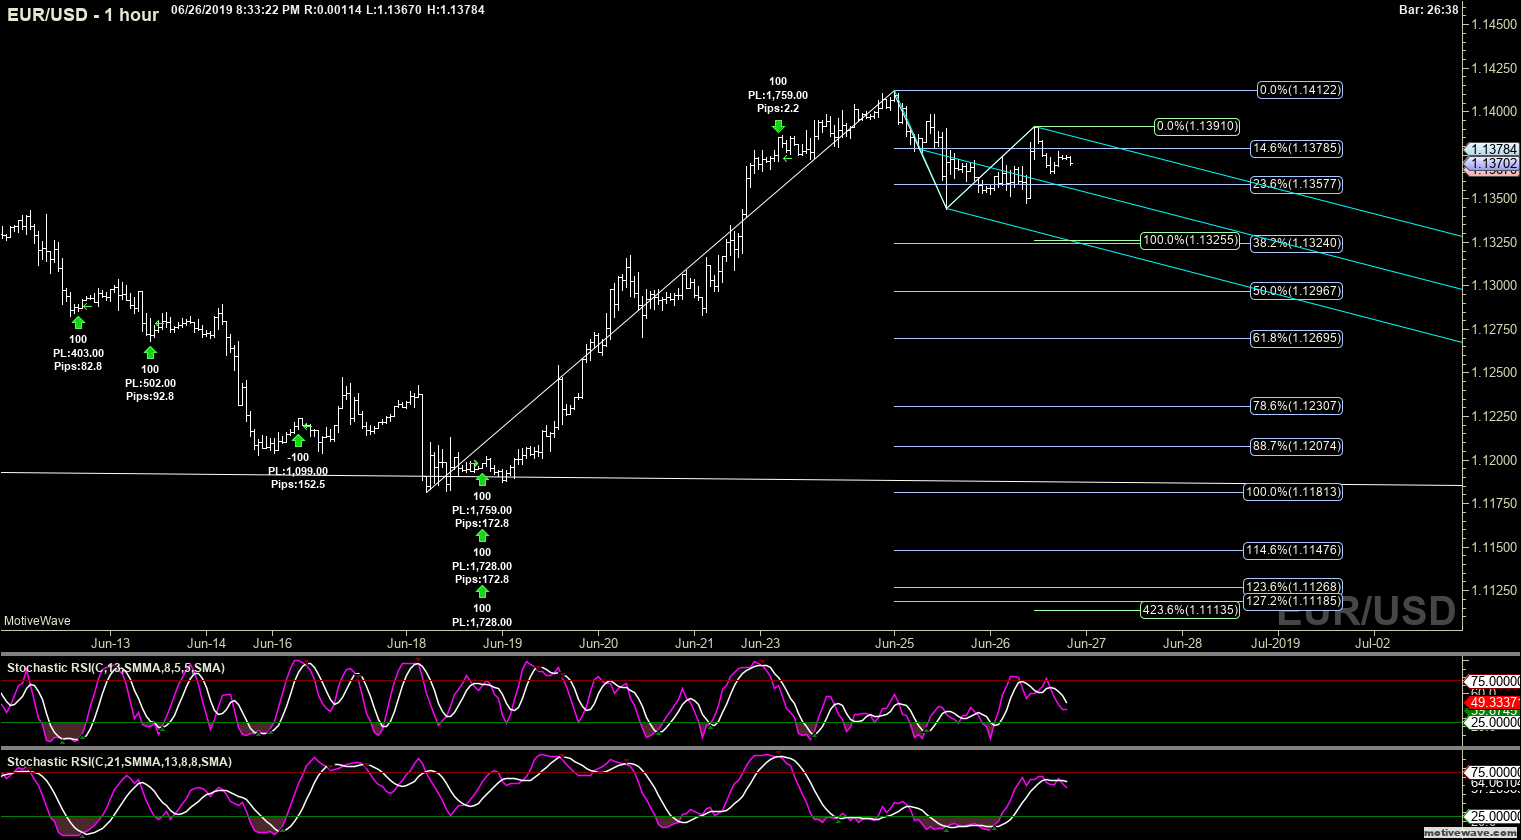Click the 14.6%(1.13785) retracement label
Viewport: 1521px width, 840px height.
1296,148
